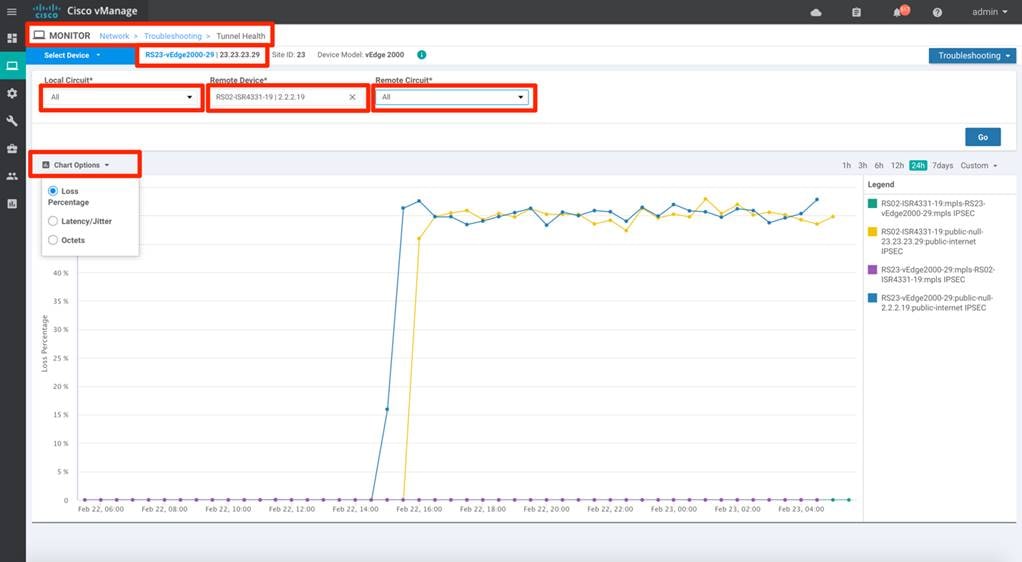Click the Feb 23, 00:00 axis label
The height and width of the screenshot is (562, 1022).
(x=673, y=509)
